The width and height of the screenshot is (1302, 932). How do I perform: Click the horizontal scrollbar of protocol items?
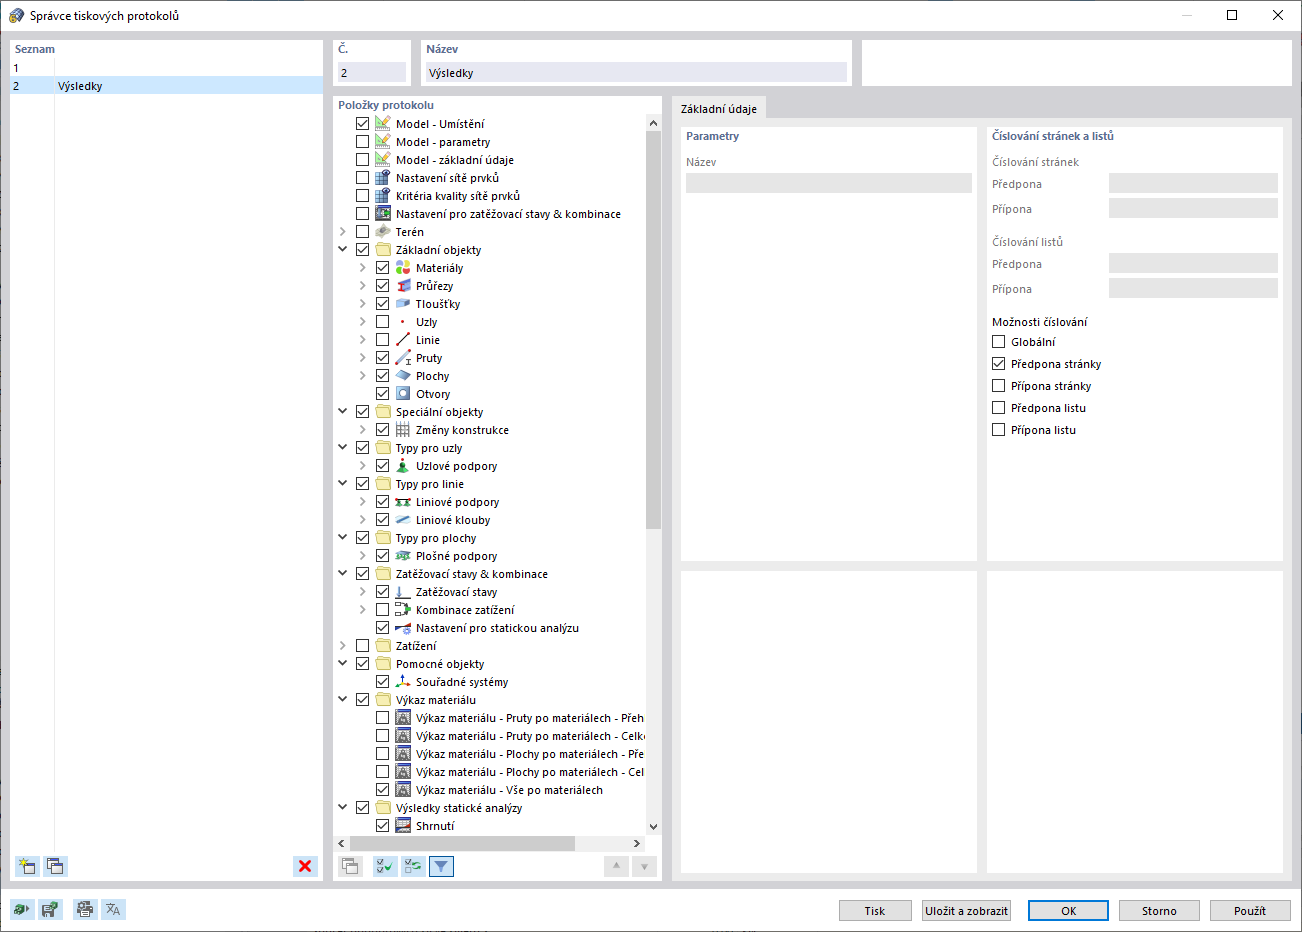click(x=462, y=844)
